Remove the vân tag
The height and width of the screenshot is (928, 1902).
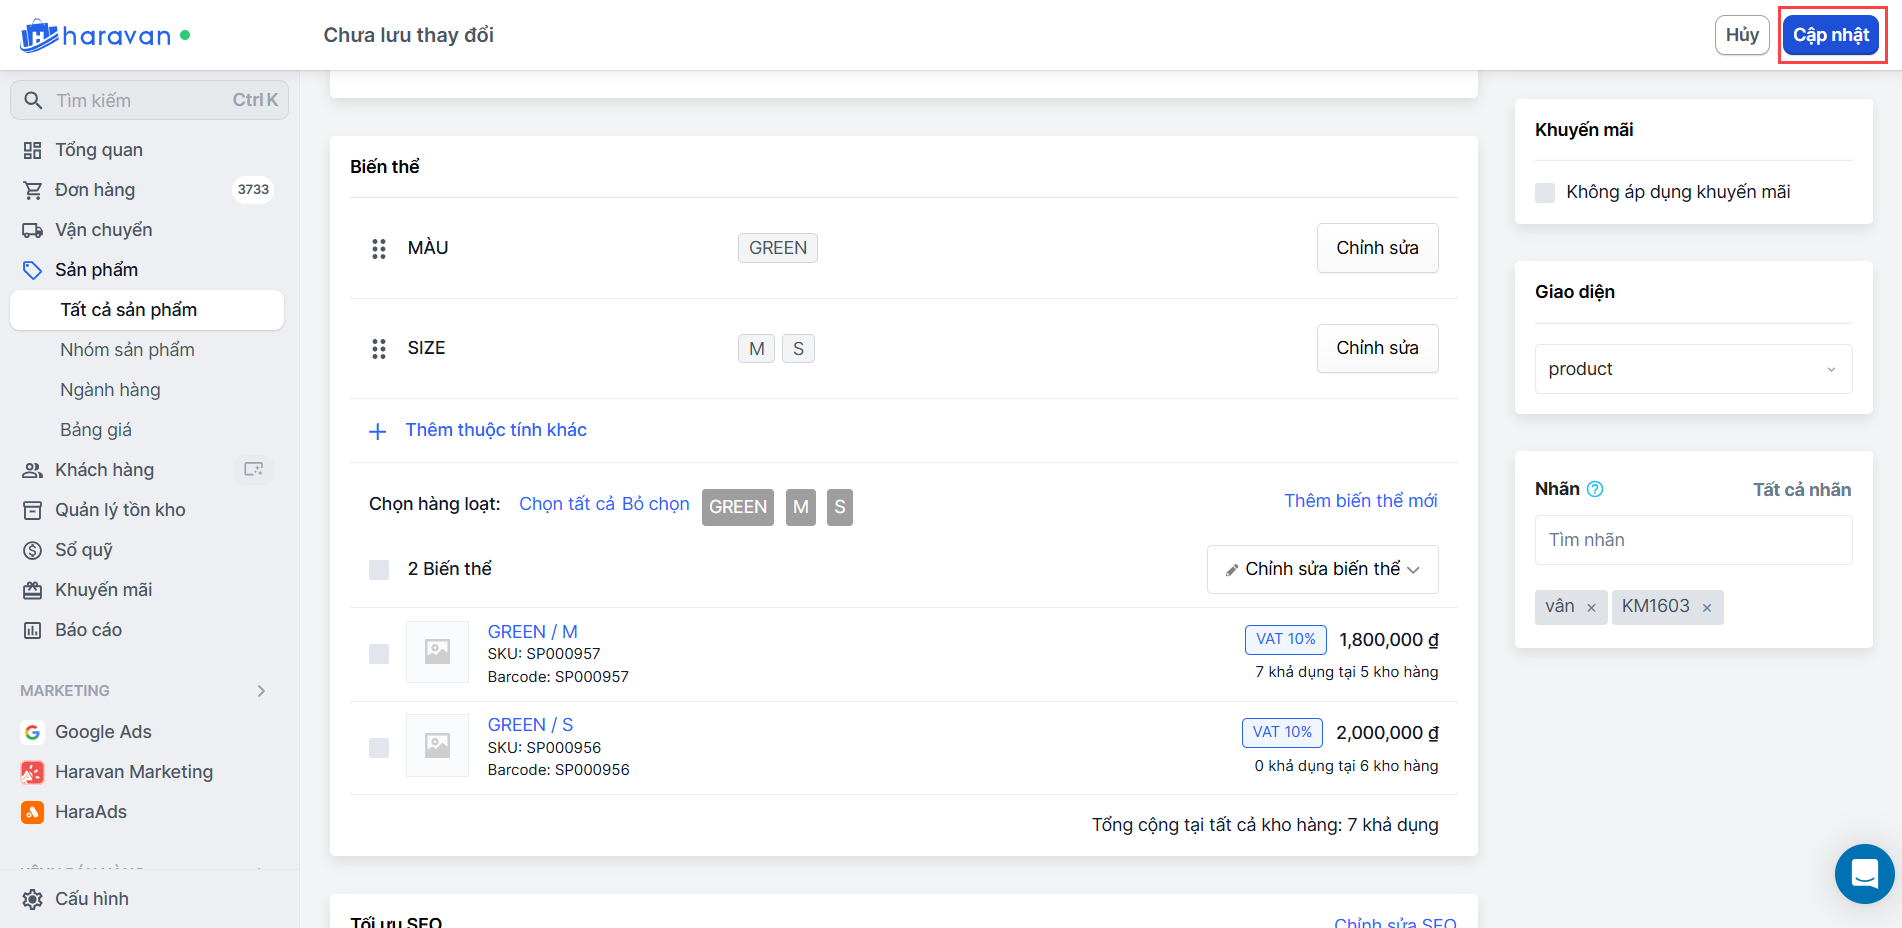[x=1591, y=608]
